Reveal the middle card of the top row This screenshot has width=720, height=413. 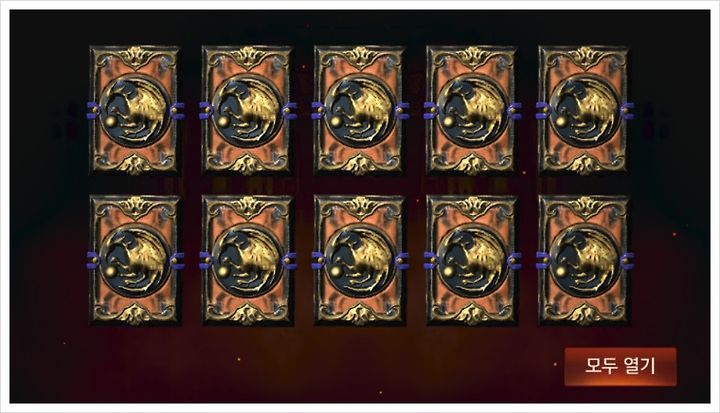[360, 110]
